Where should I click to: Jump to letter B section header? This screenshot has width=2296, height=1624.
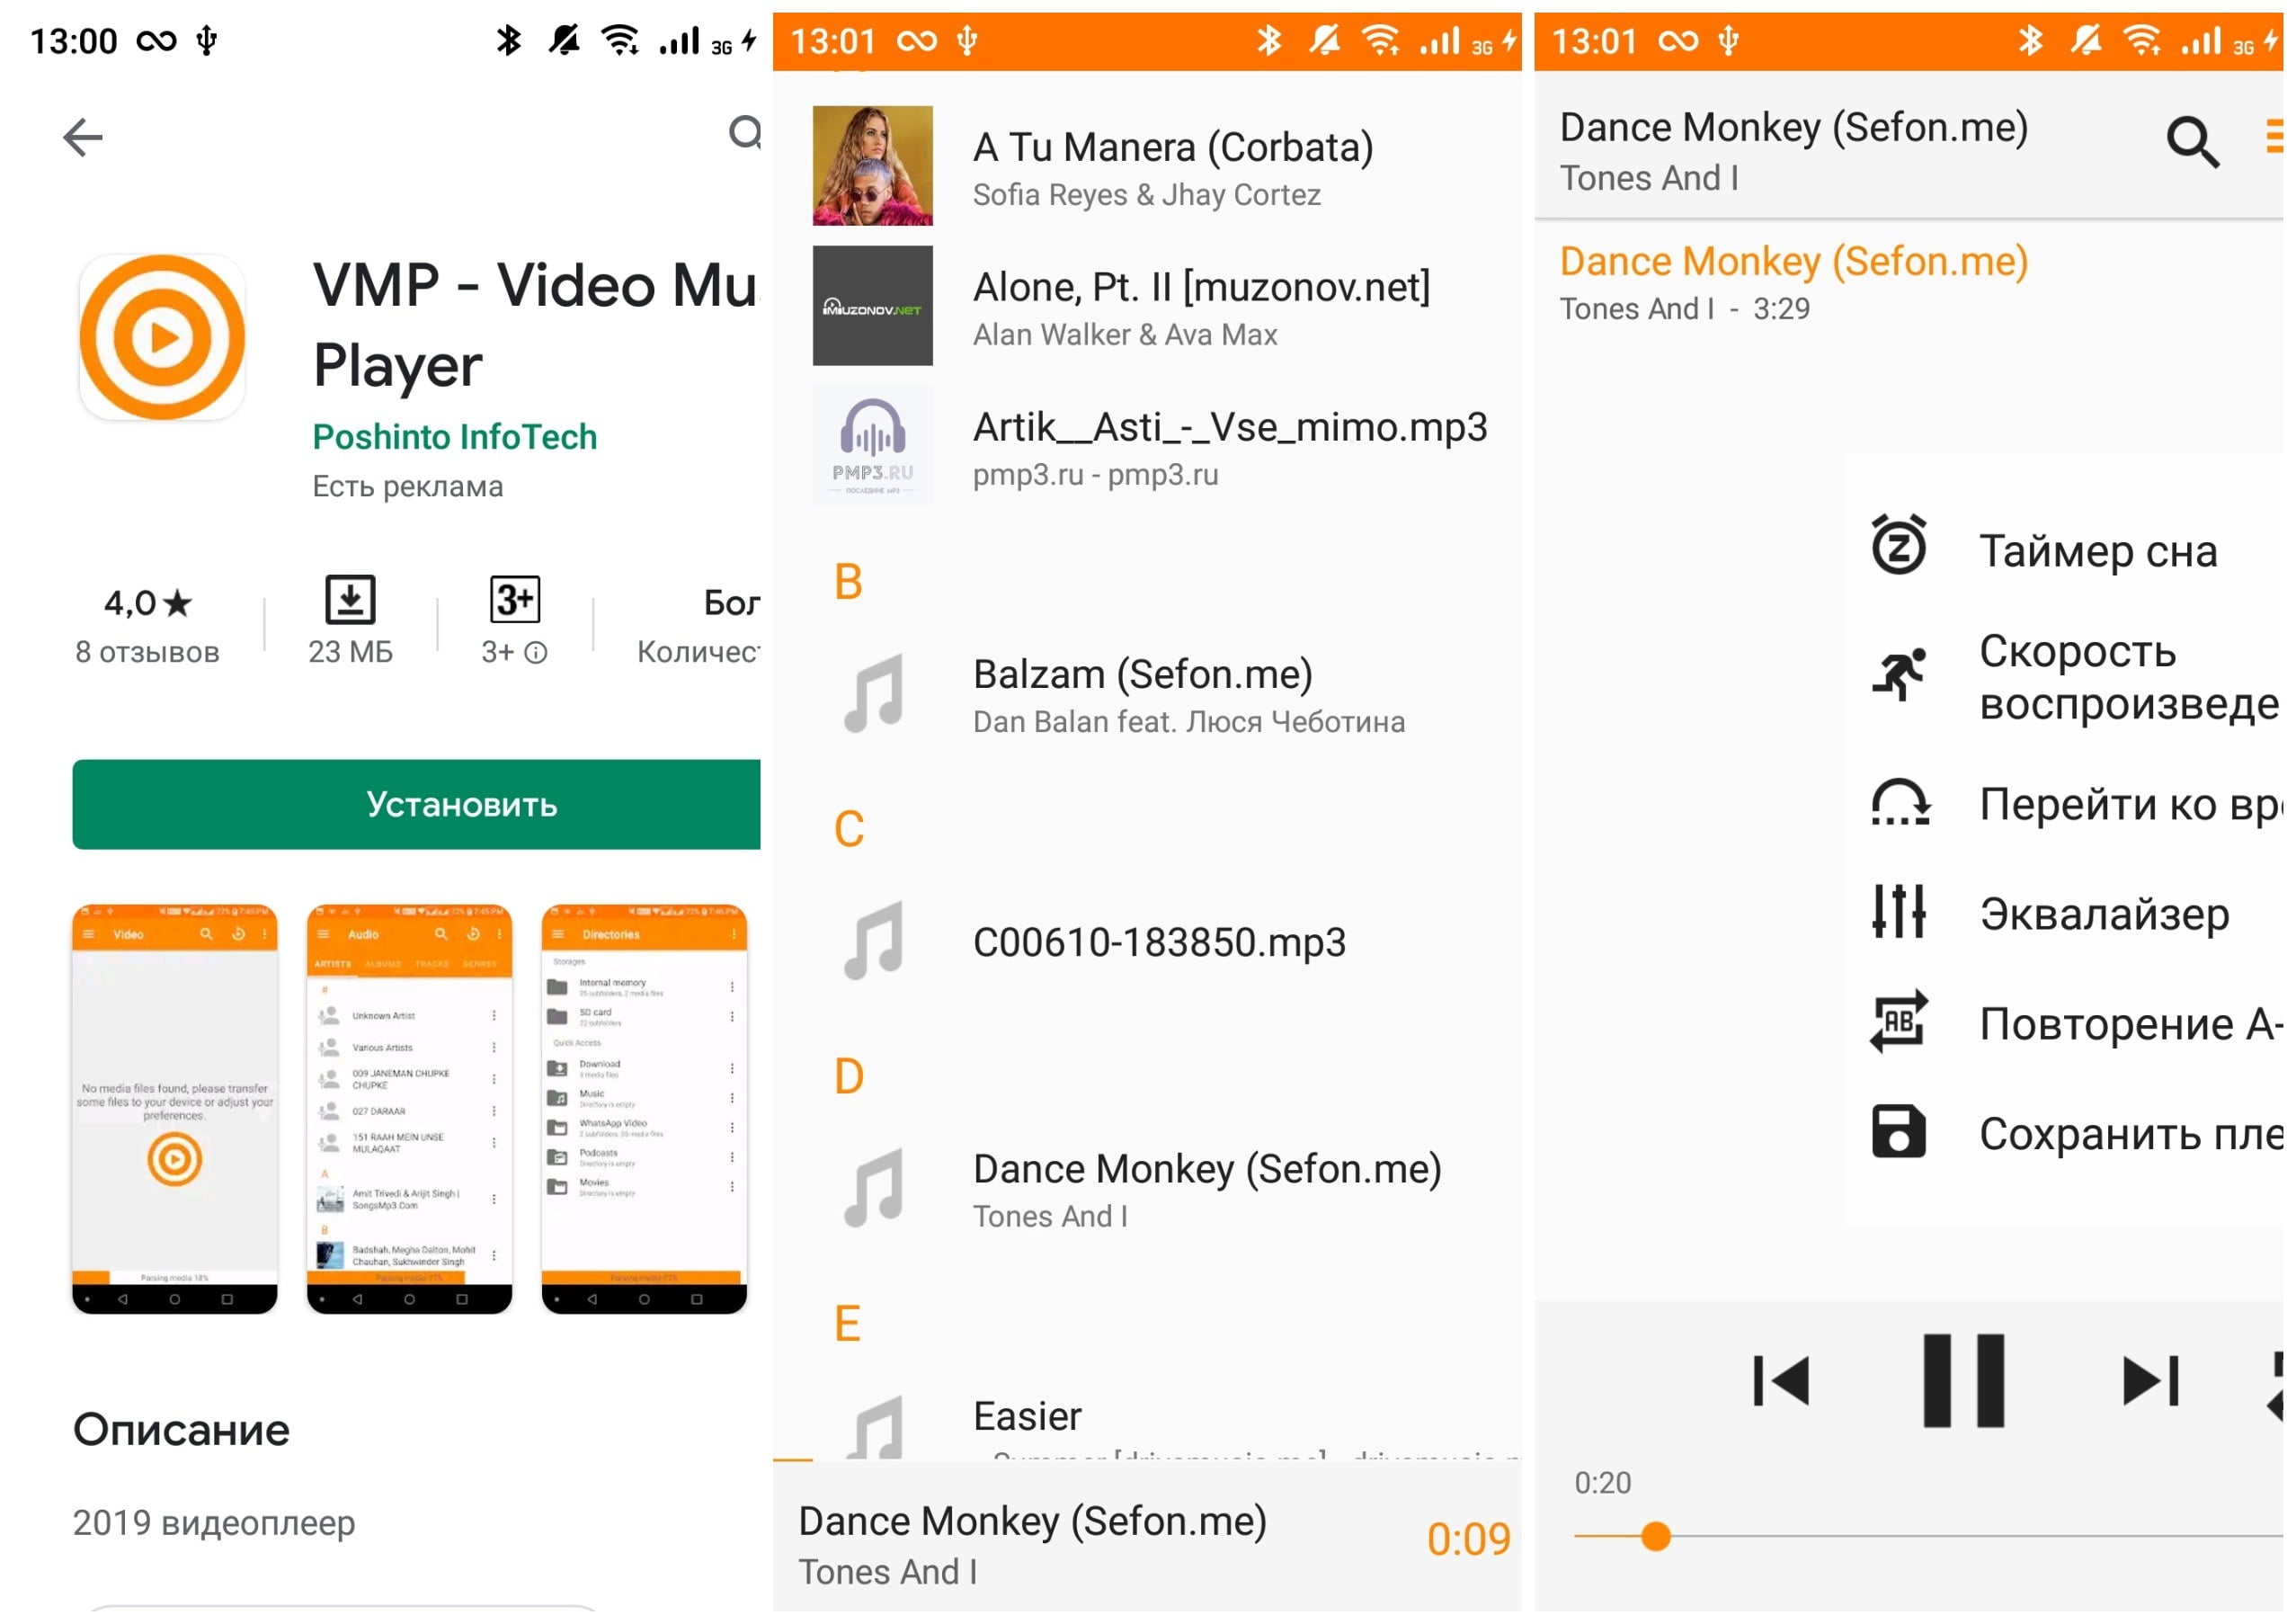pos(849,582)
